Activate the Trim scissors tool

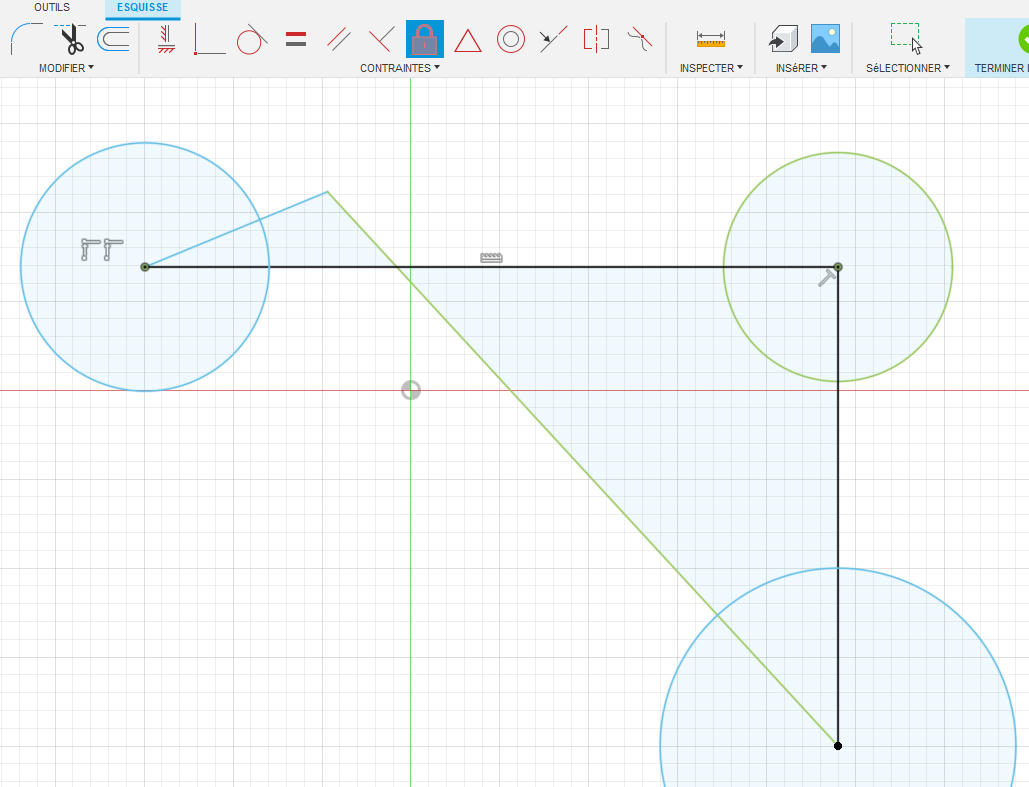coord(71,39)
